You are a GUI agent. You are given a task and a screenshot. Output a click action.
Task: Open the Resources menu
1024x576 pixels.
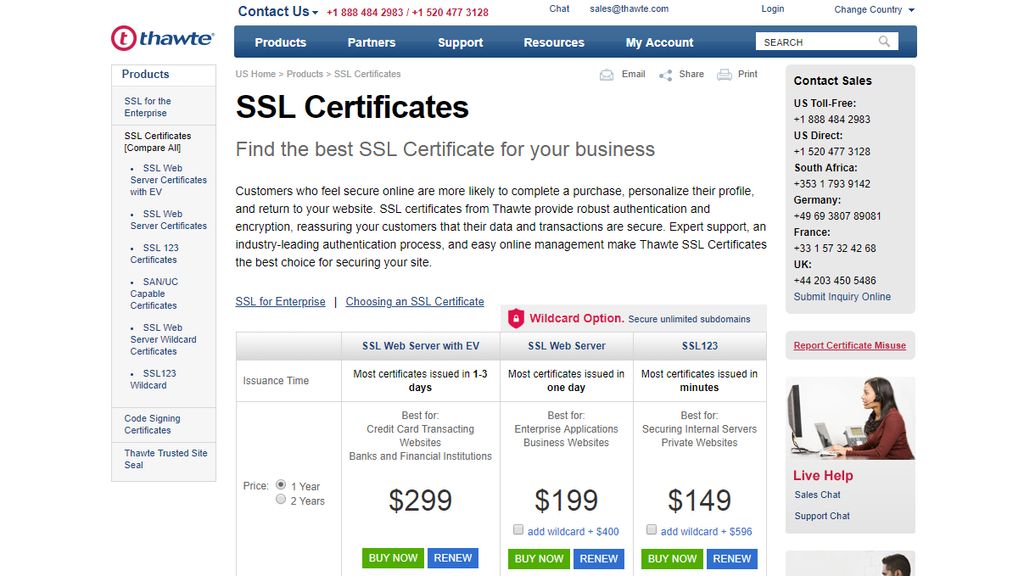(x=553, y=42)
